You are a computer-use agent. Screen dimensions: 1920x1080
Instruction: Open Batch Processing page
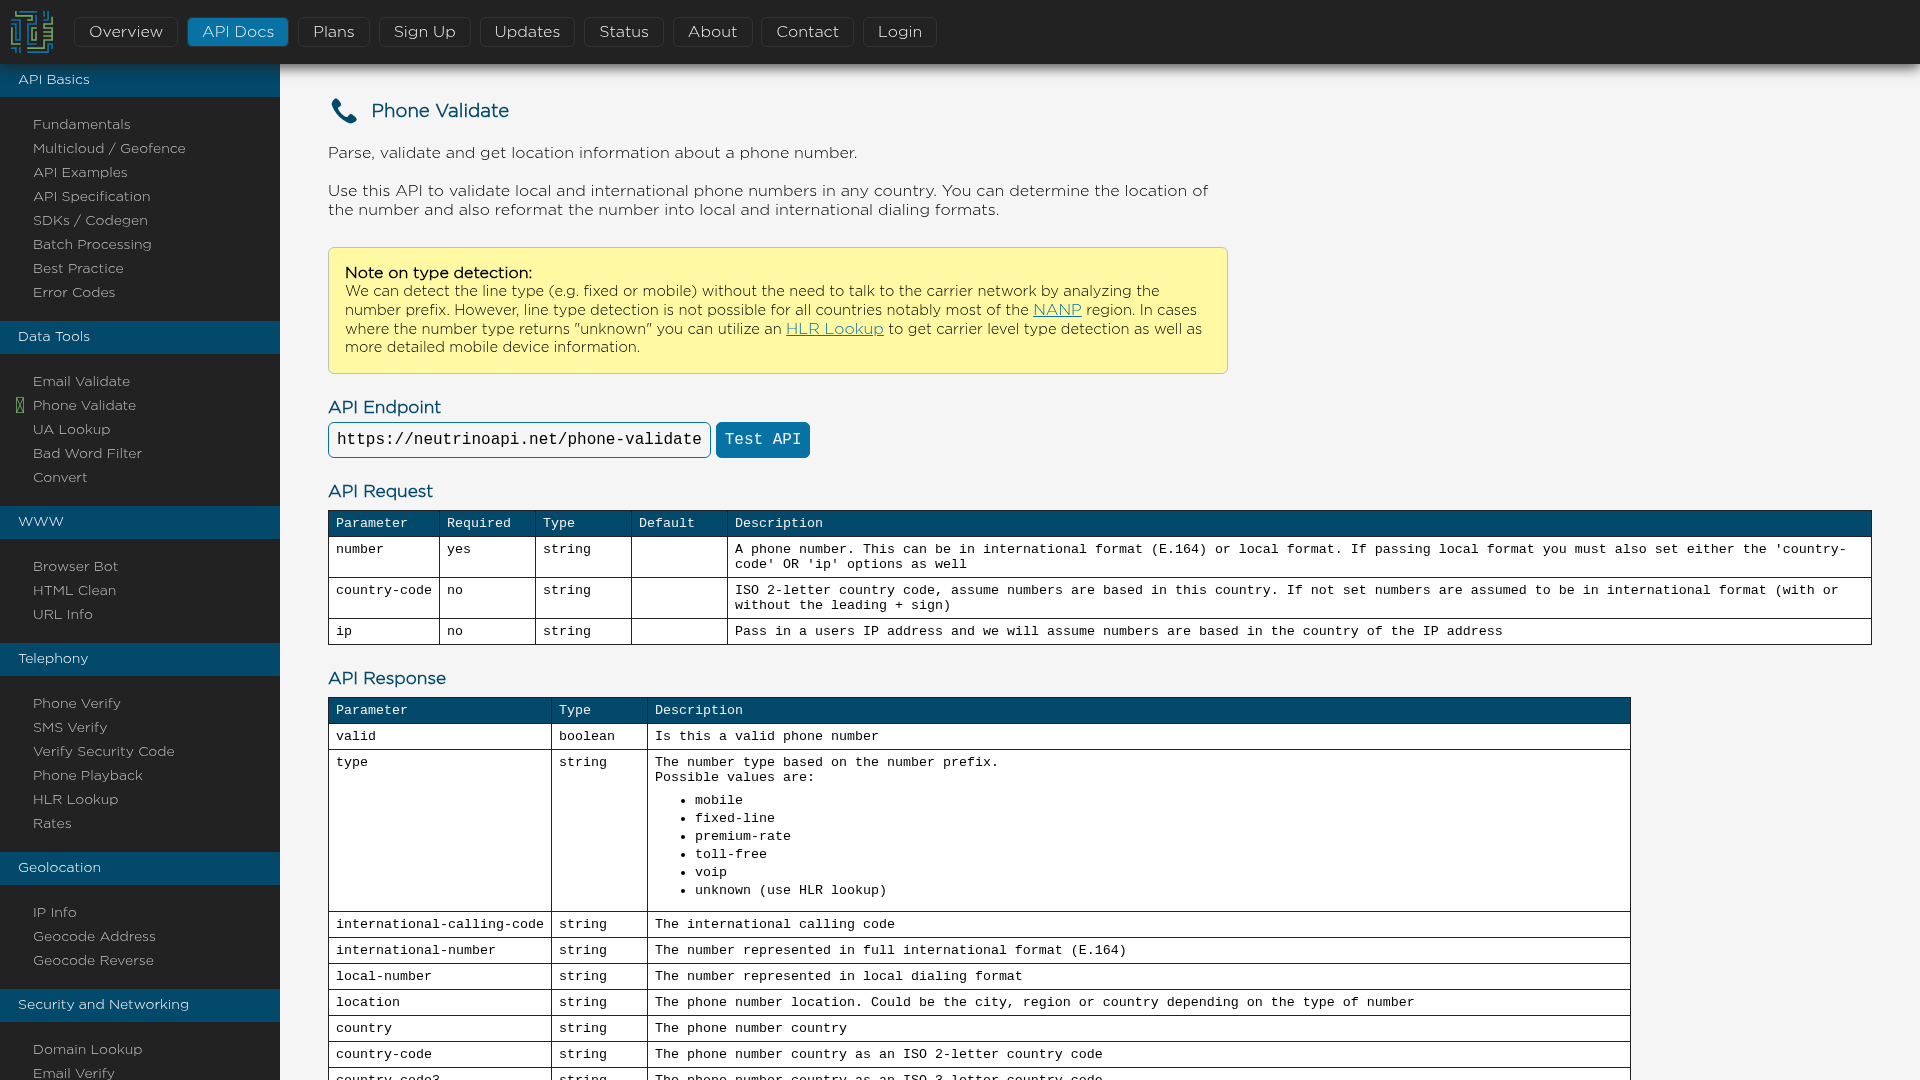[92, 245]
